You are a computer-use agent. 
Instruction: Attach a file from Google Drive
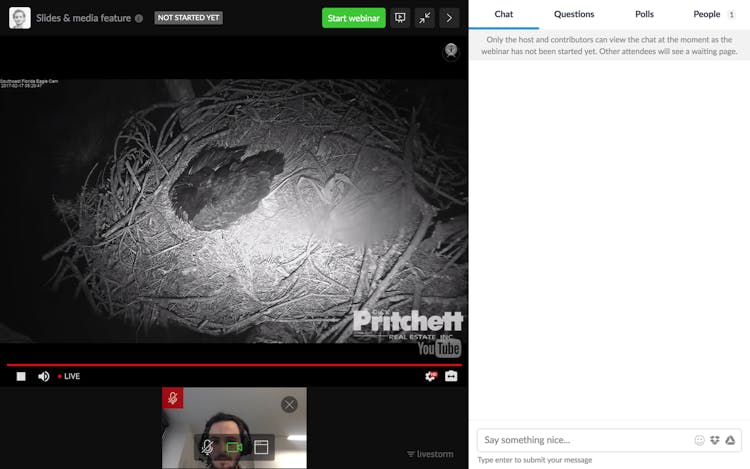pos(730,440)
